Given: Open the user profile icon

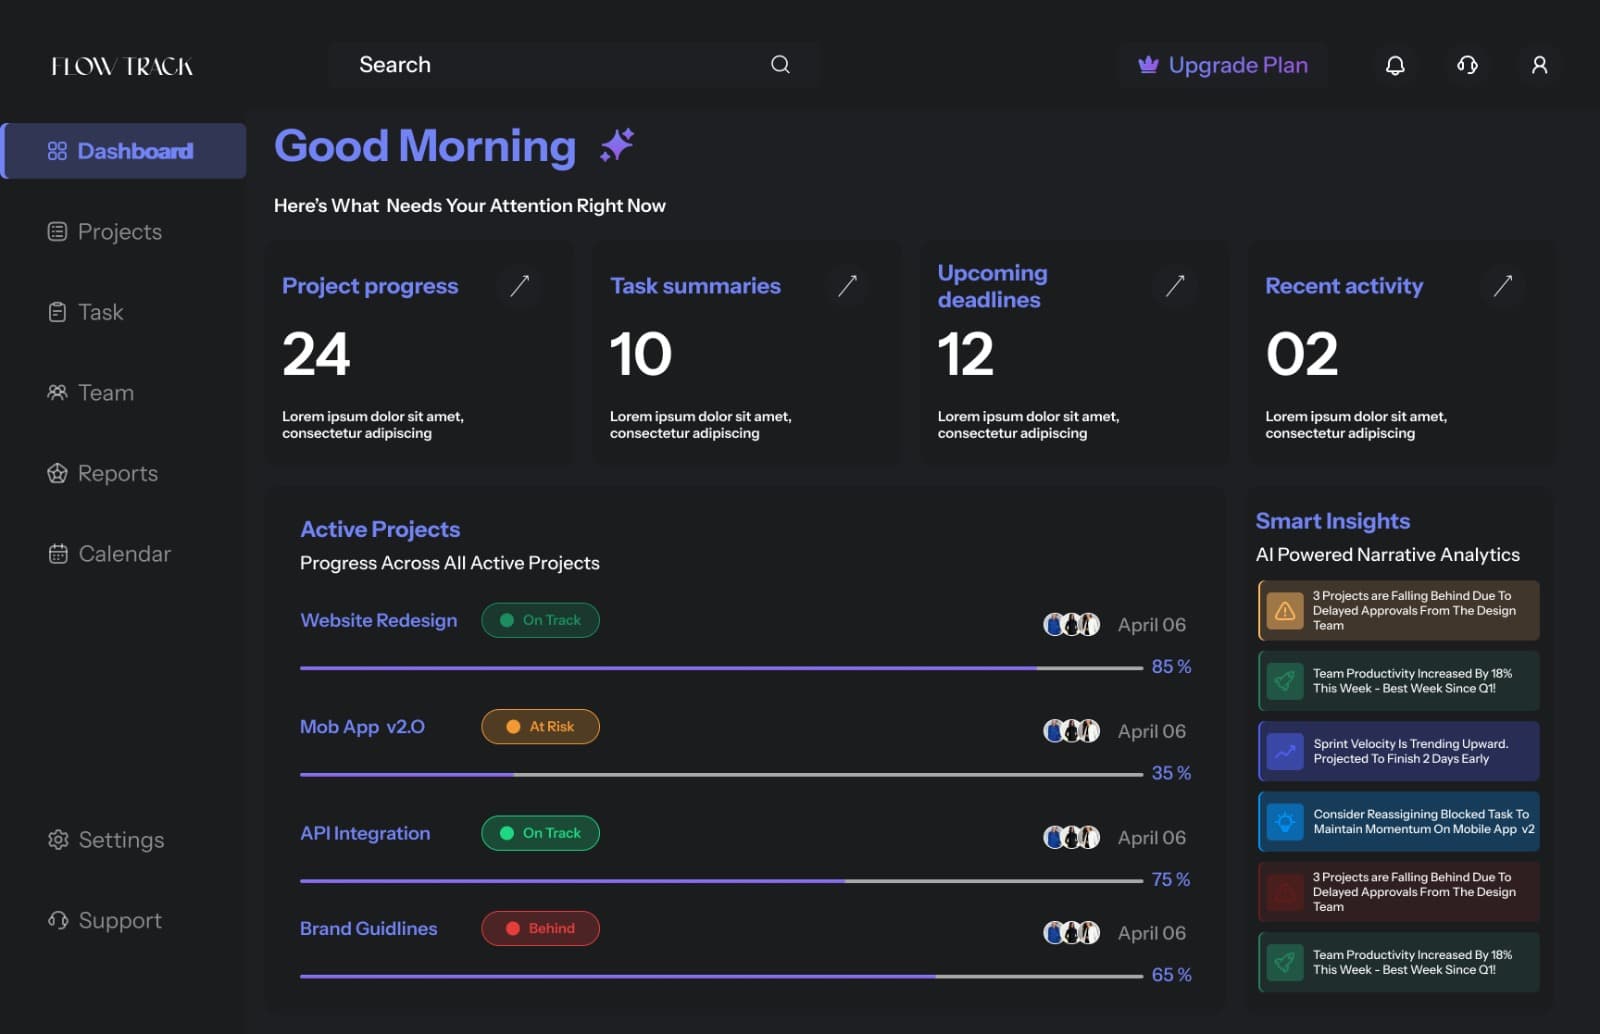Looking at the screenshot, I should pyautogui.click(x=1539, y=65).
